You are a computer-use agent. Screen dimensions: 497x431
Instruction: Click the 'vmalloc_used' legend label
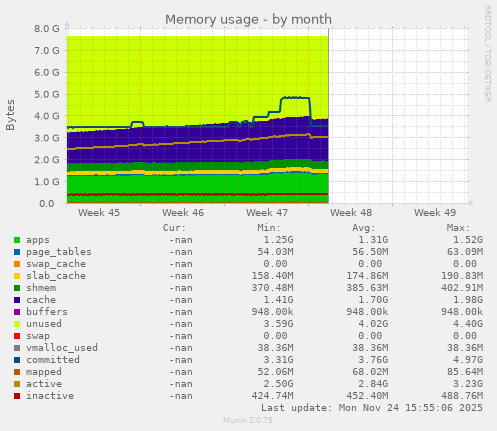[62, 348]
